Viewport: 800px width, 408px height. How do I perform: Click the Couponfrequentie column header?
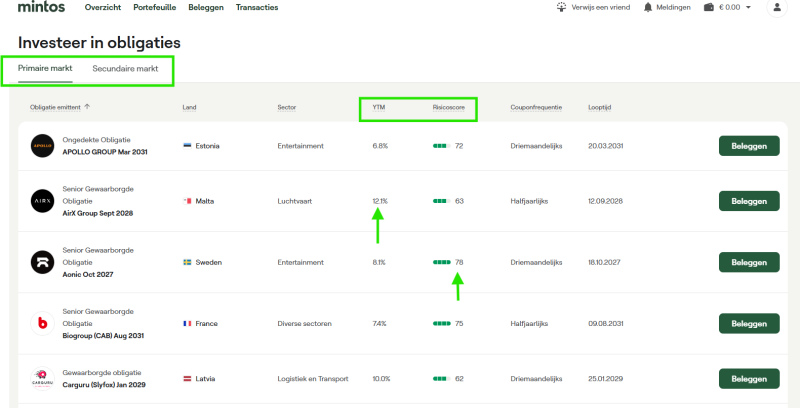click(x=536, y=107)
